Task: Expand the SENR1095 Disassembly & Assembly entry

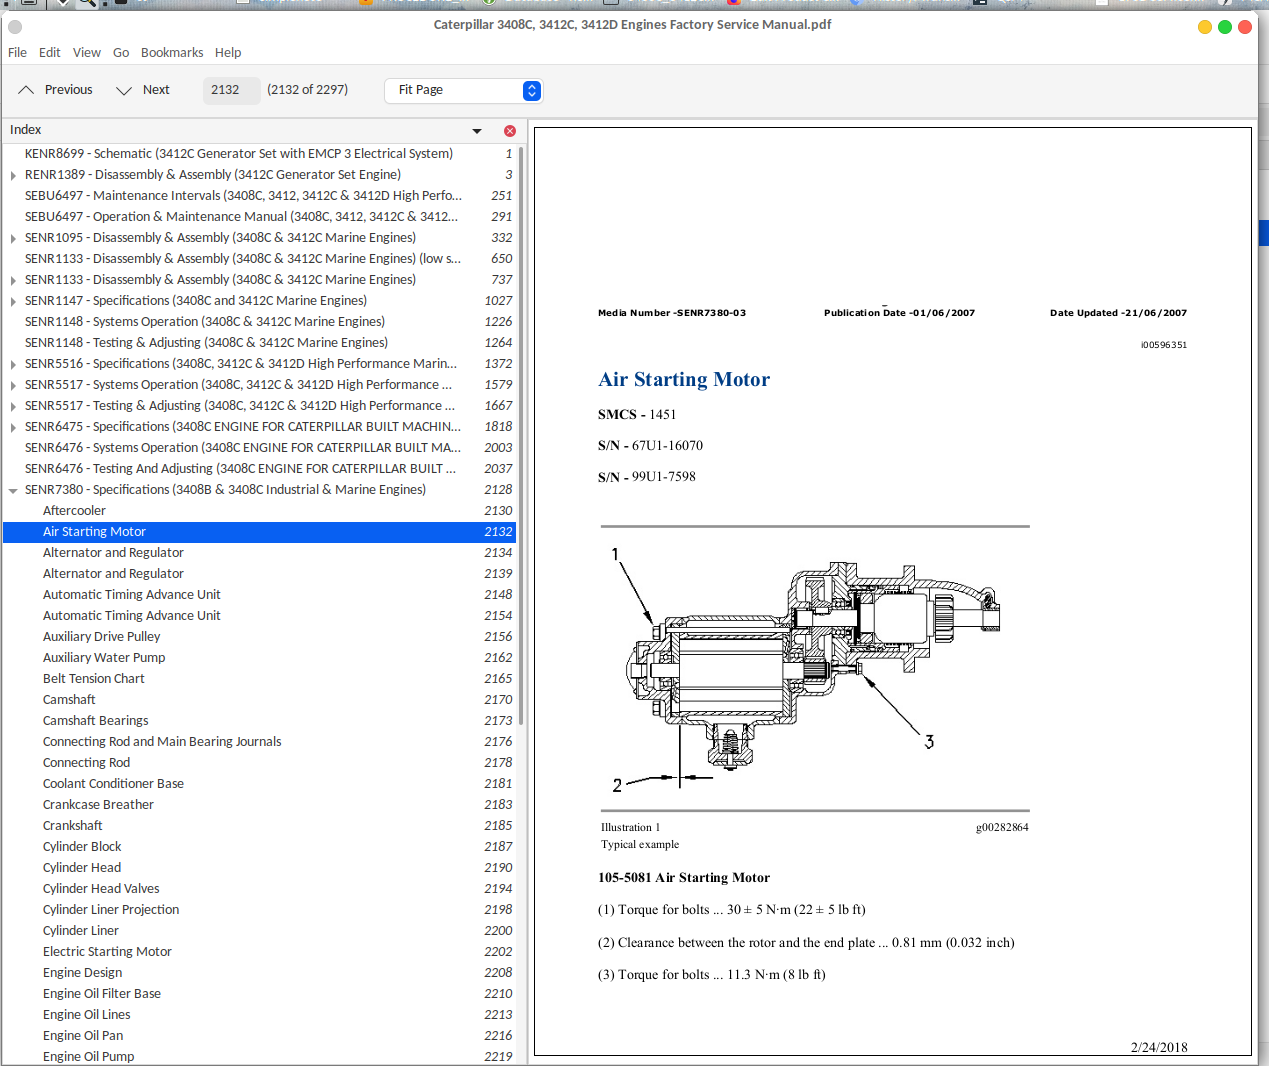Action: [11, 237]
